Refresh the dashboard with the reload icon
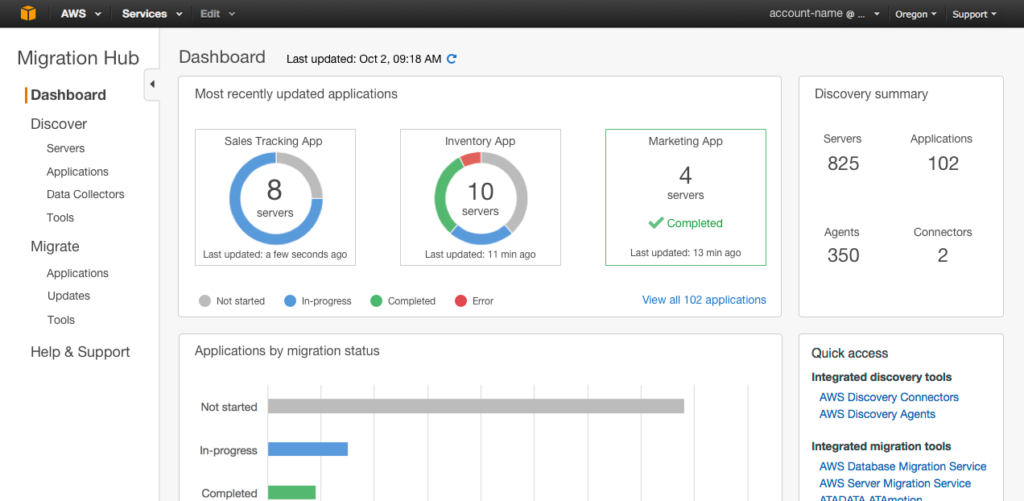The image size is (1024, 501). click(451, 59)
